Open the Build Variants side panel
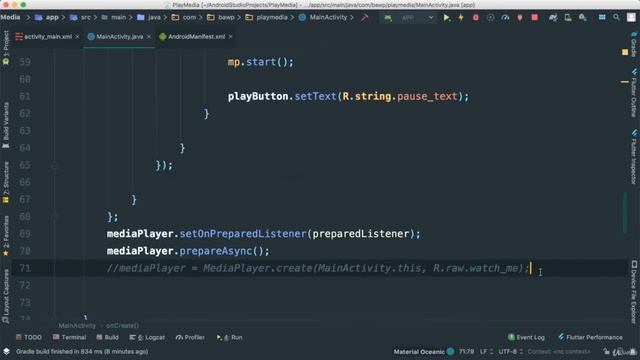This screenshot has width=640, height=360. [x=6, y=125]
